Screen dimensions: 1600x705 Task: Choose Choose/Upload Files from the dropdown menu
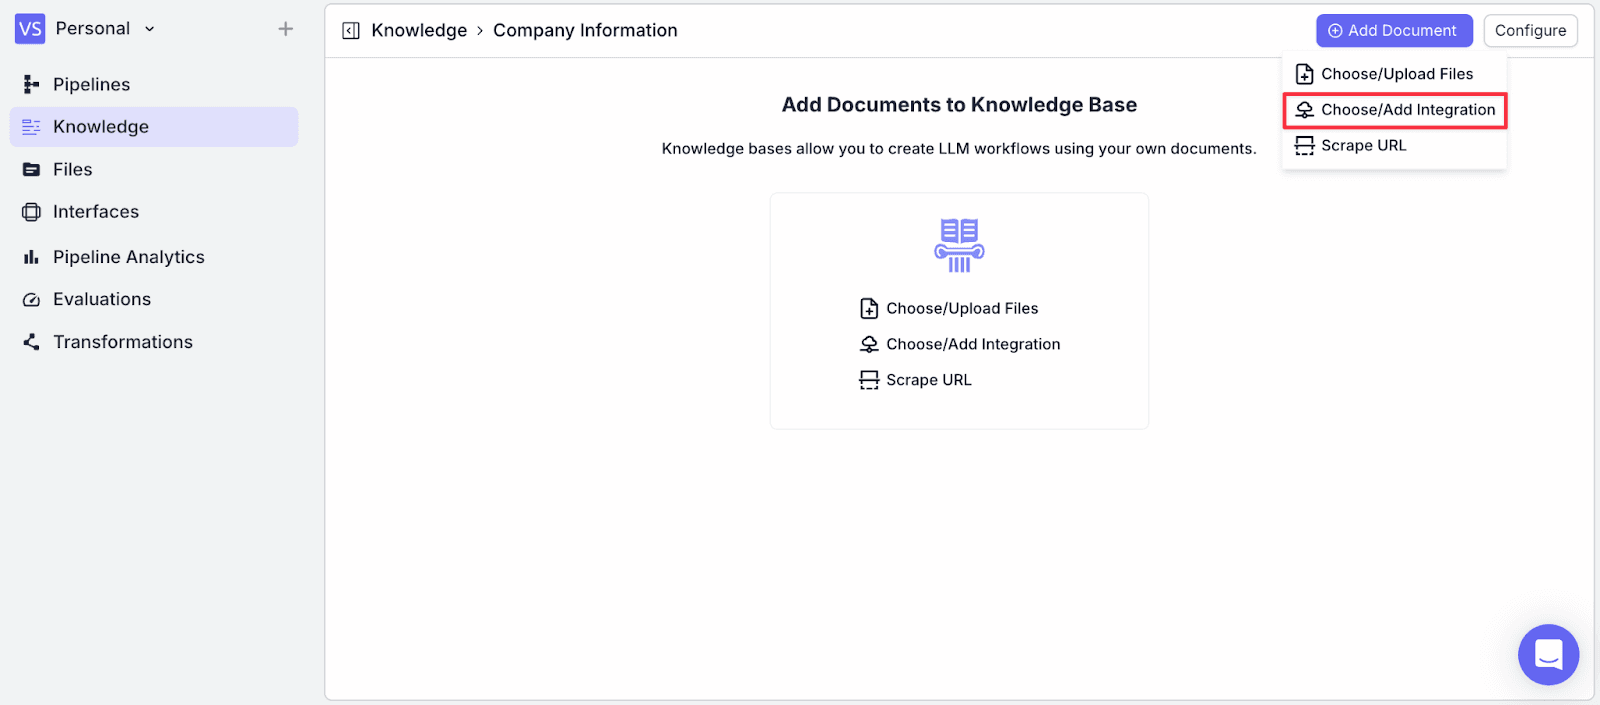coord(1394,74)
